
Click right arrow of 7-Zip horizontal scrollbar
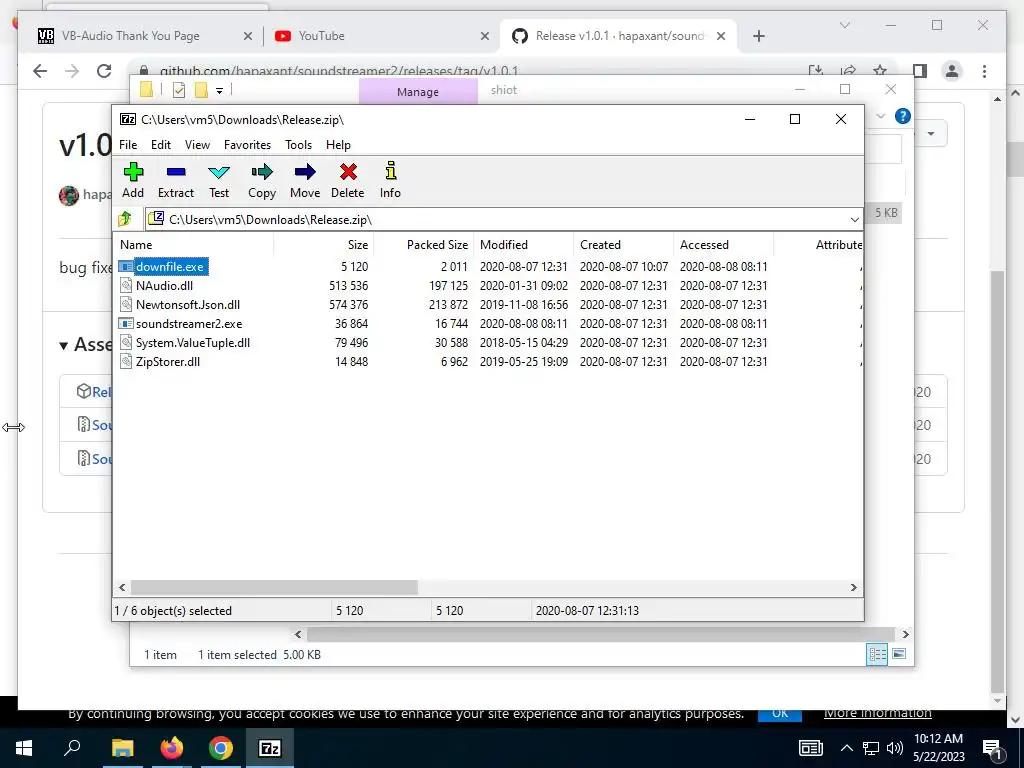(854, 587)
